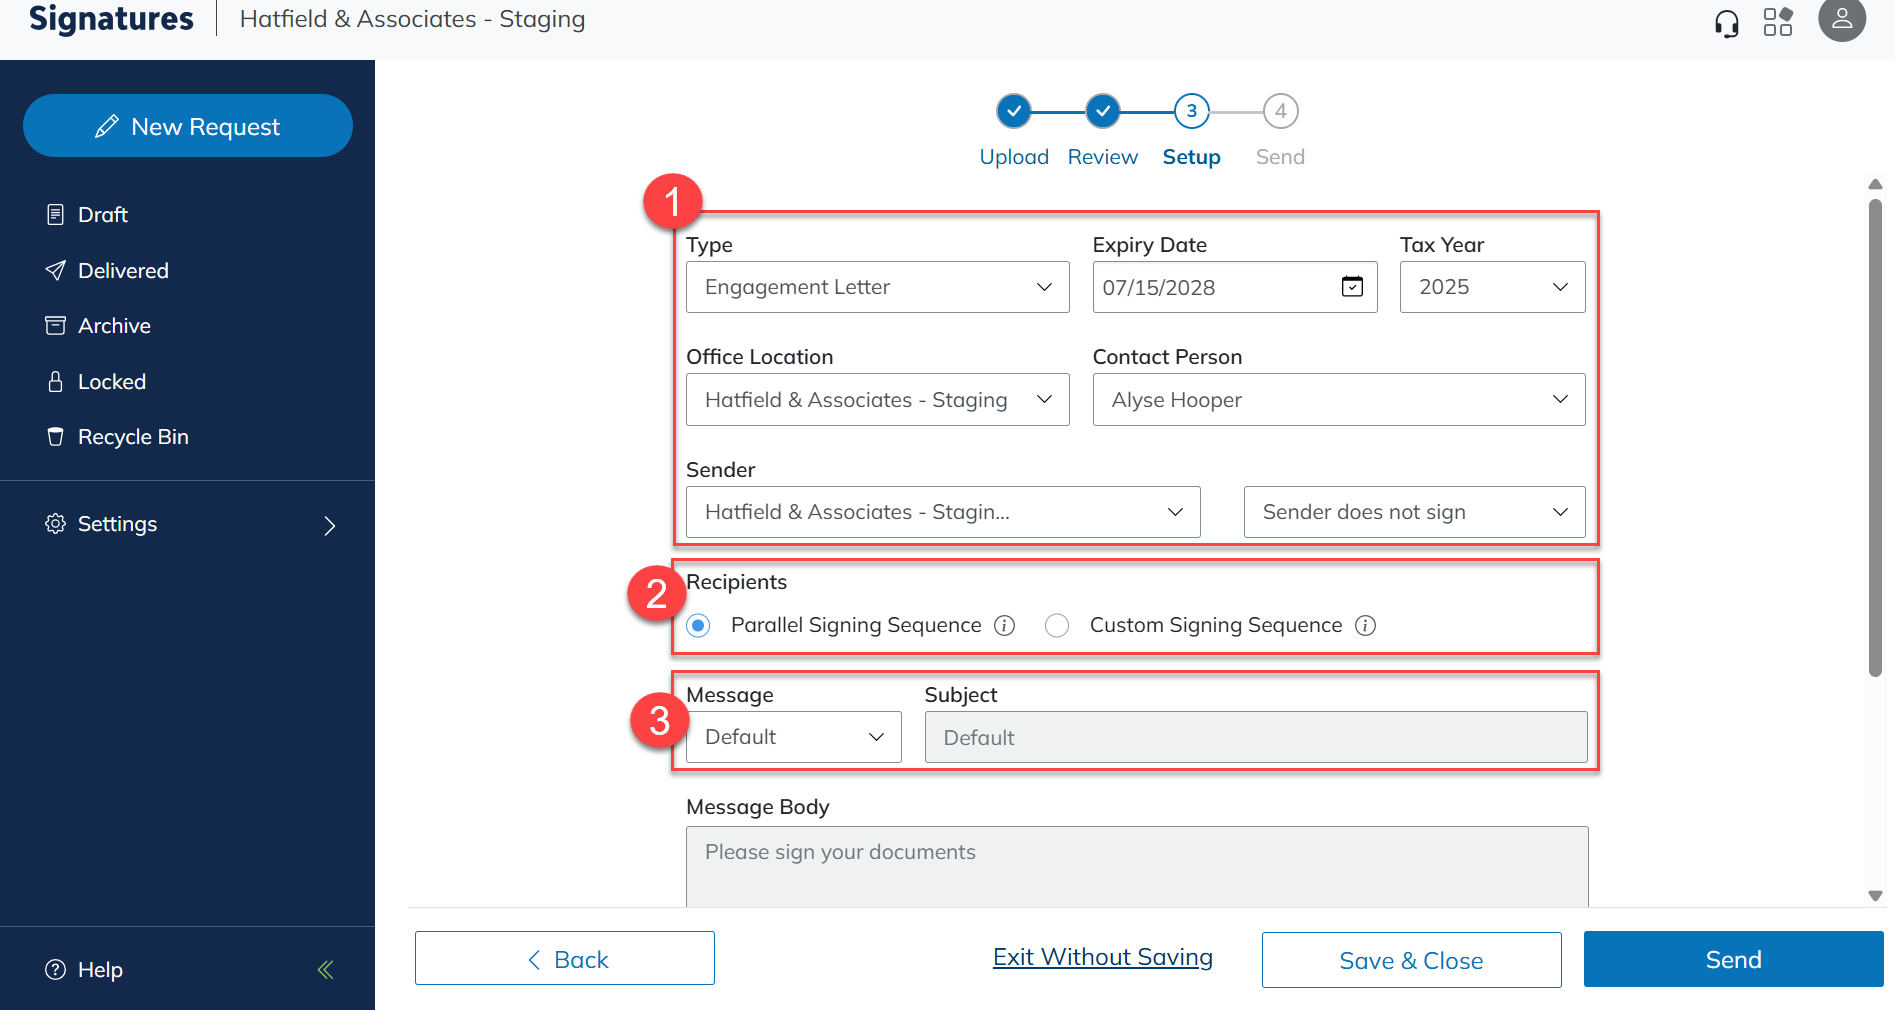Open the apps grid icon

coord(1778,22)
